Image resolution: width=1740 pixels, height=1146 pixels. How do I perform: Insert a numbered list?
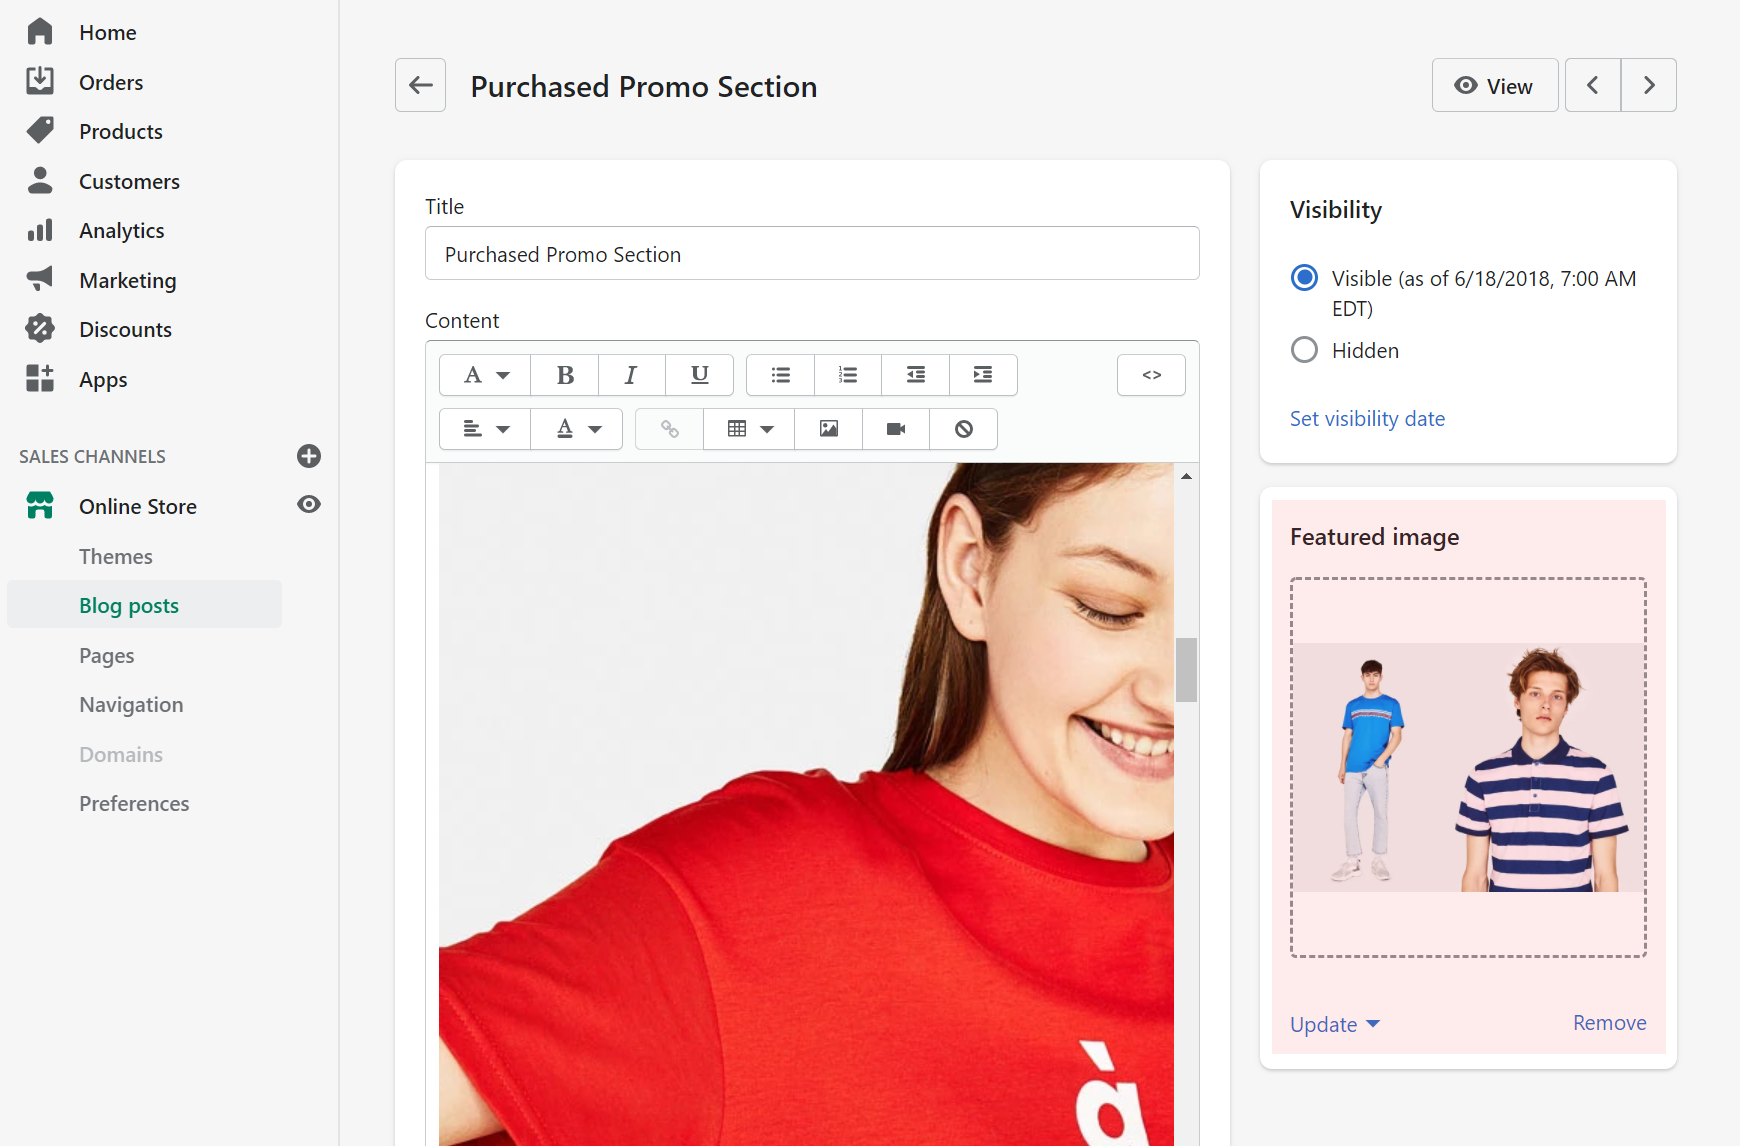(848, 375)
